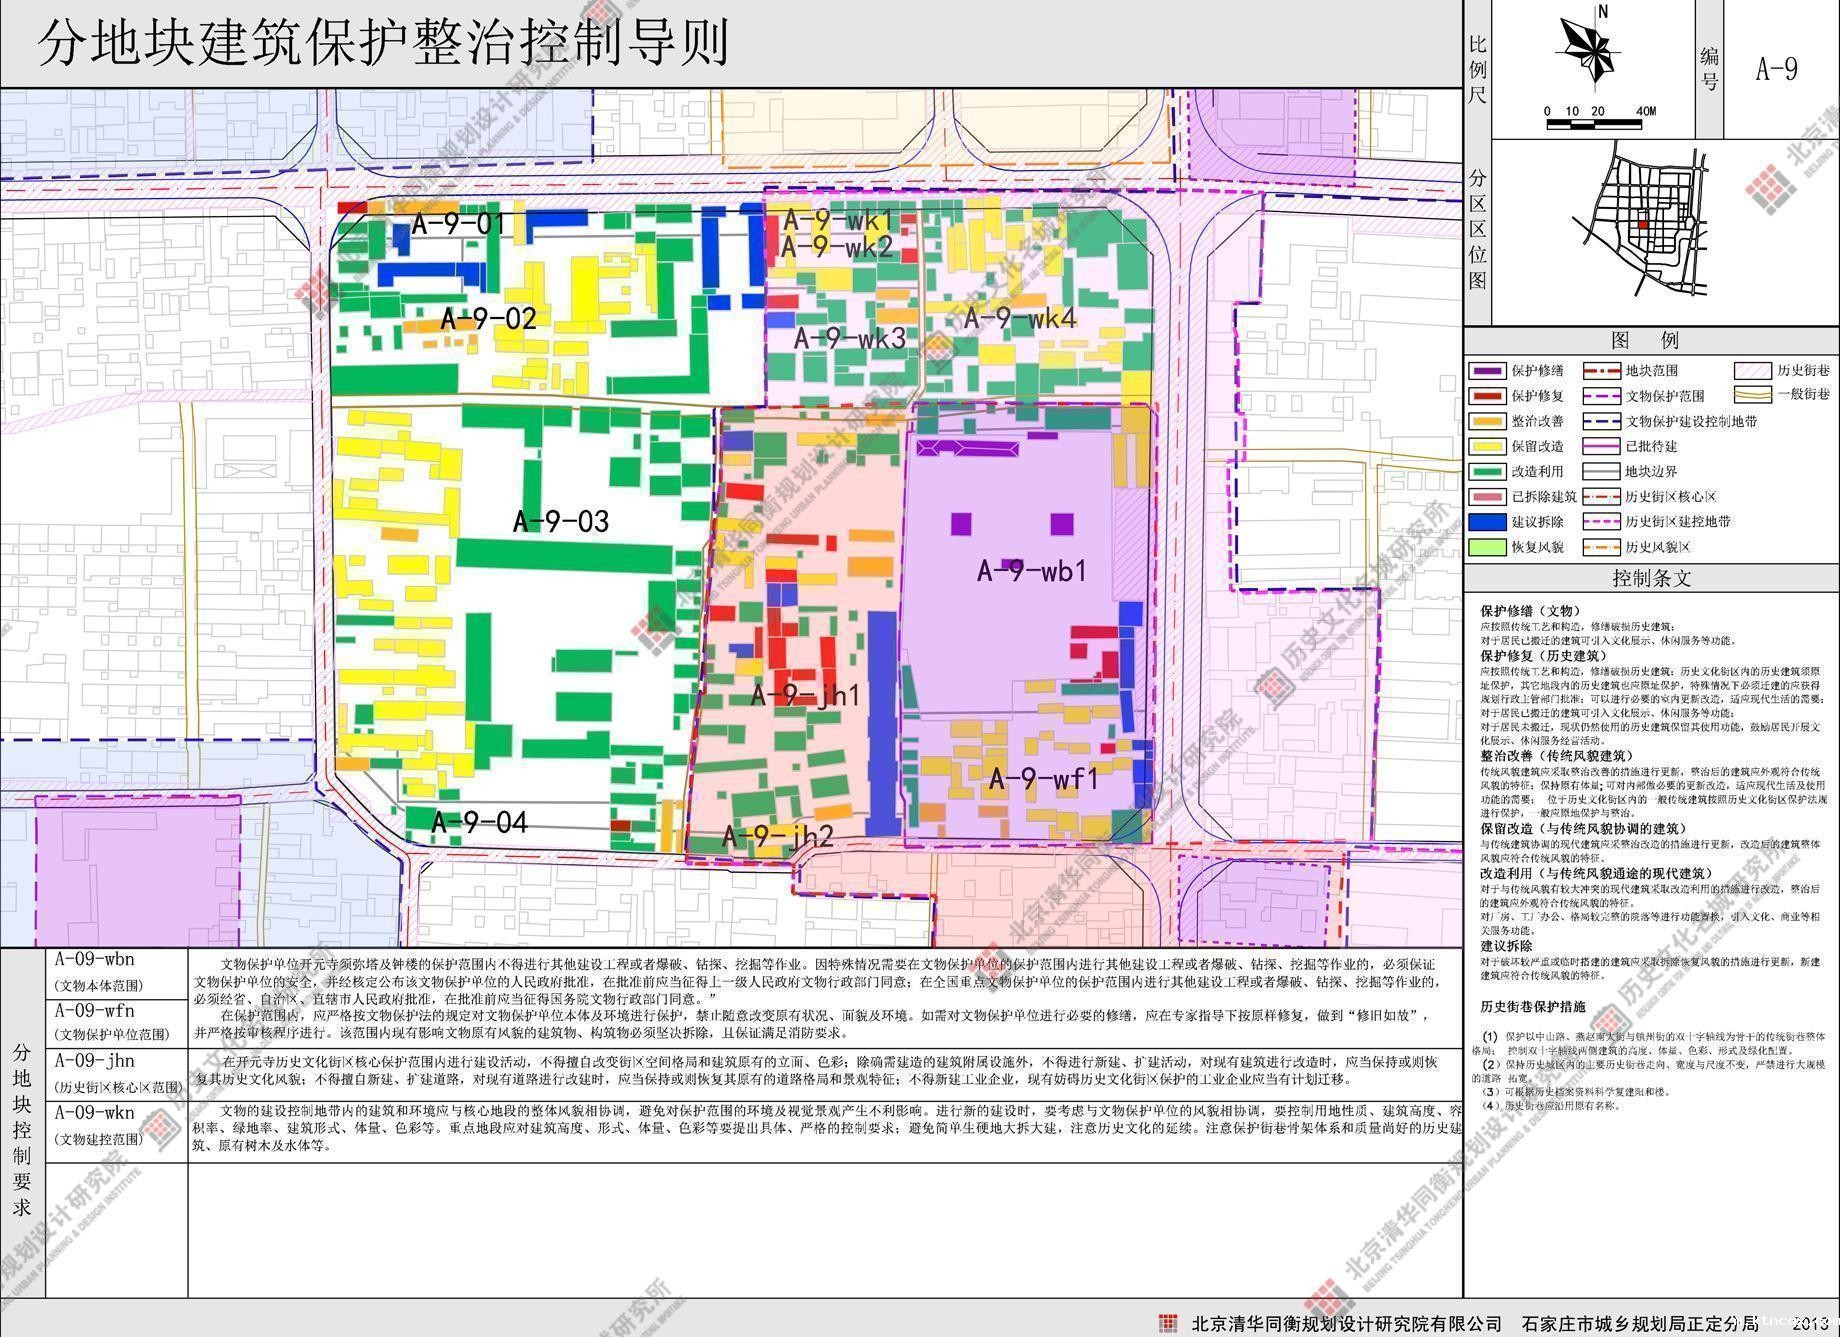Image resolution: width=1840 pixels, height=1337 pixels.
Task: Click the 保护修缮 purple color swatch
Action: point(1486,371)
